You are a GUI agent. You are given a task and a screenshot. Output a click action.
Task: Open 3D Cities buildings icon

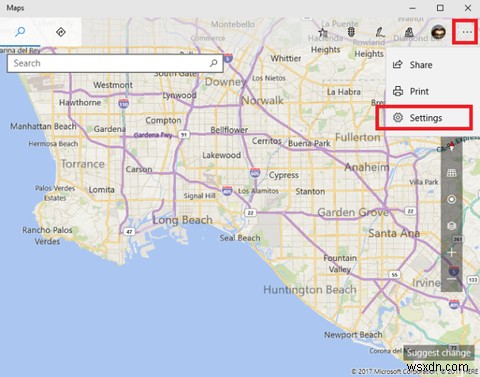[x=409, y=32]
